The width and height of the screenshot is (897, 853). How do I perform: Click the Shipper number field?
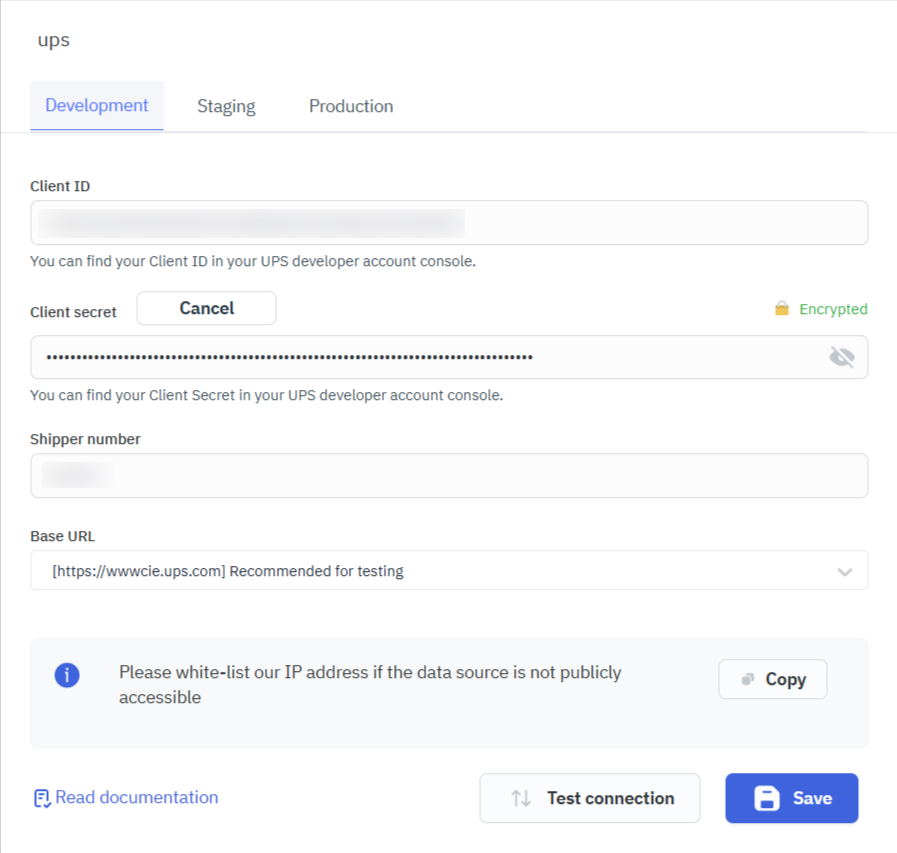[x=449, y=475]
